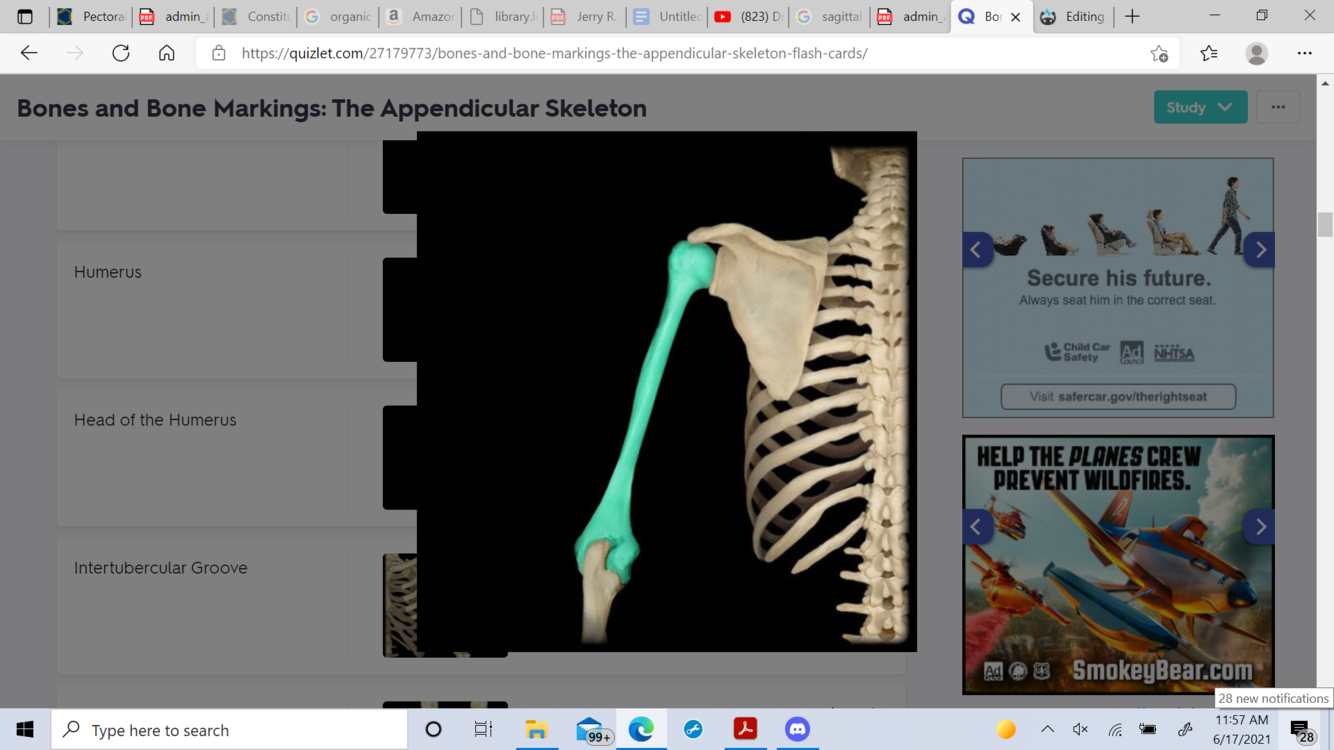Open the favorites list
This screenshot has height=750, width=1334.
coord(1209,53)
